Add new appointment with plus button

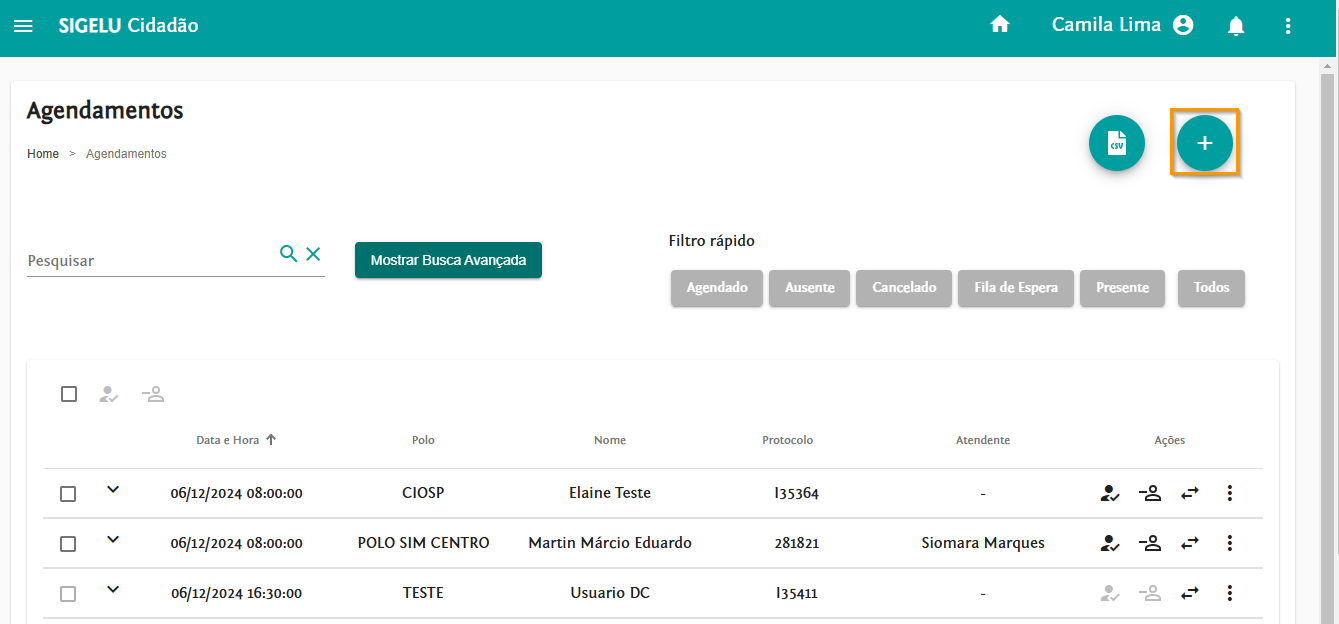pyautogui.click(x=1204, y=144)
